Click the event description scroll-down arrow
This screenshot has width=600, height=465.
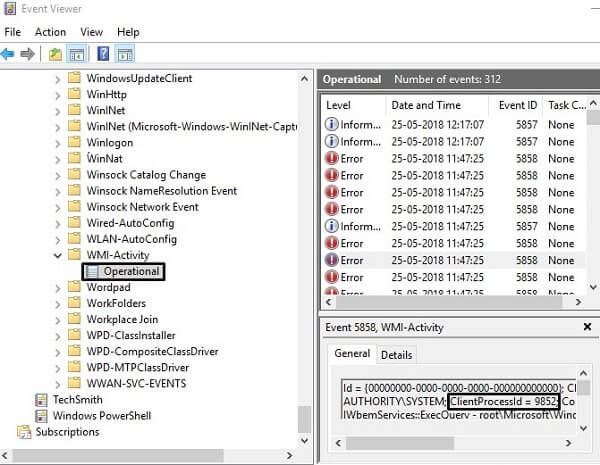[x=583, y=428]
